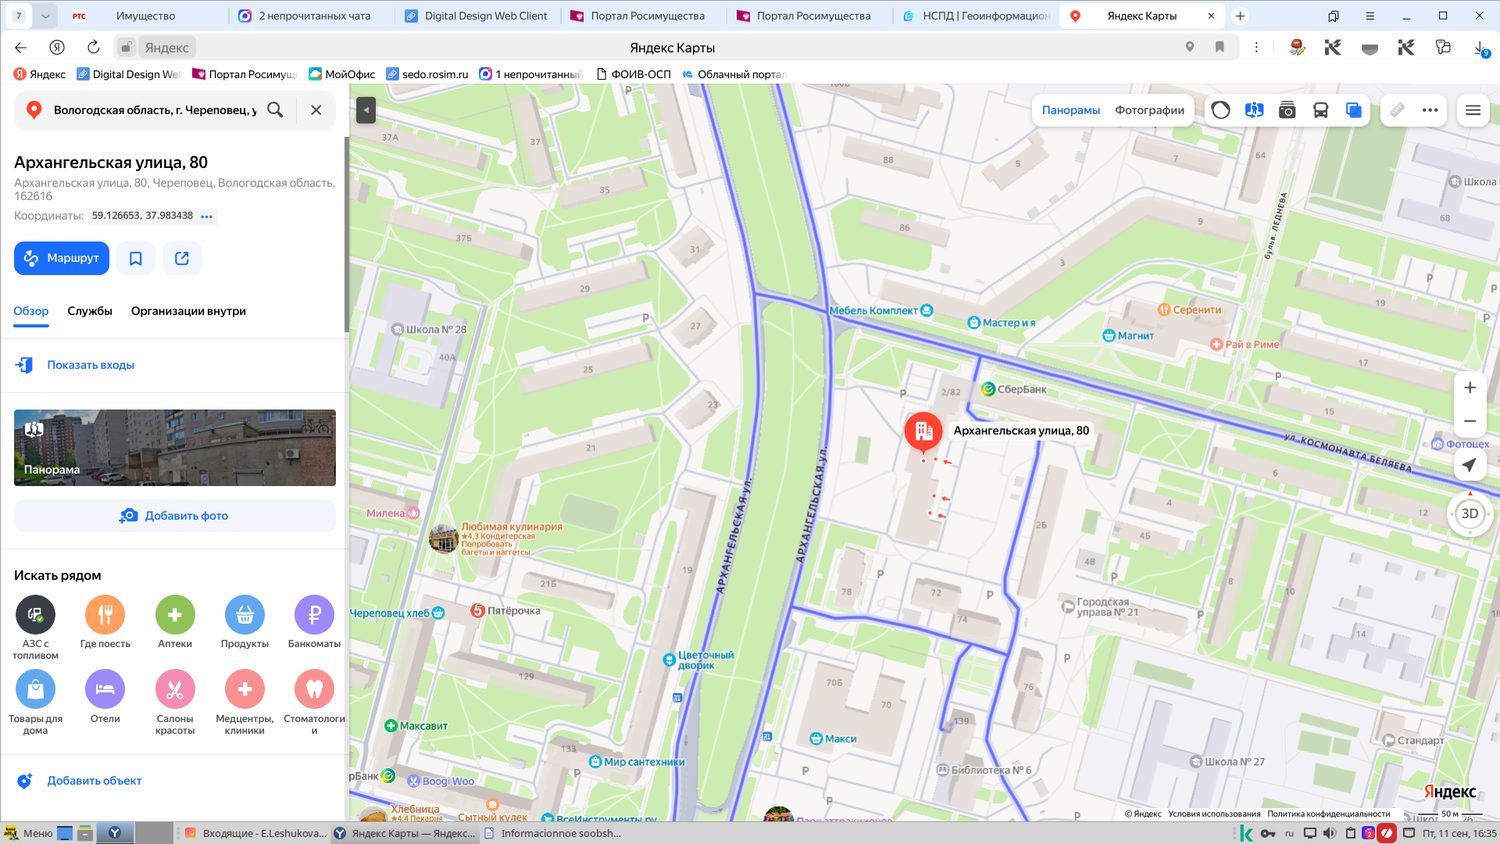The height and width of the screenshot is (844, 1500).
Task: Select the ruler measurement tool
Action: point(1397,110)
